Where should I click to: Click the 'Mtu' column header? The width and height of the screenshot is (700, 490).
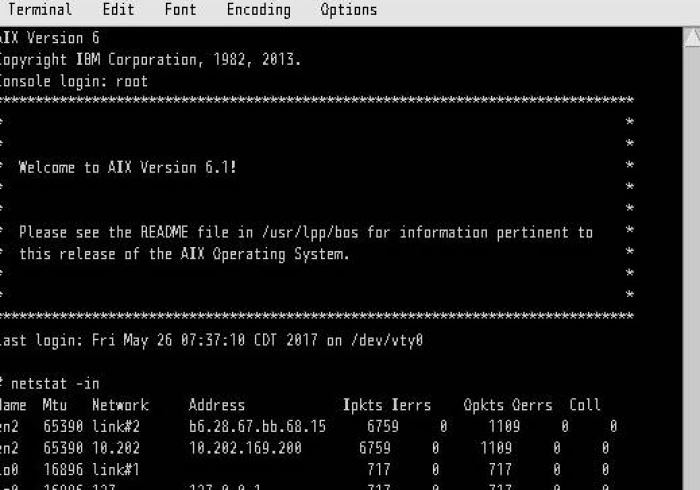(54, 406)
